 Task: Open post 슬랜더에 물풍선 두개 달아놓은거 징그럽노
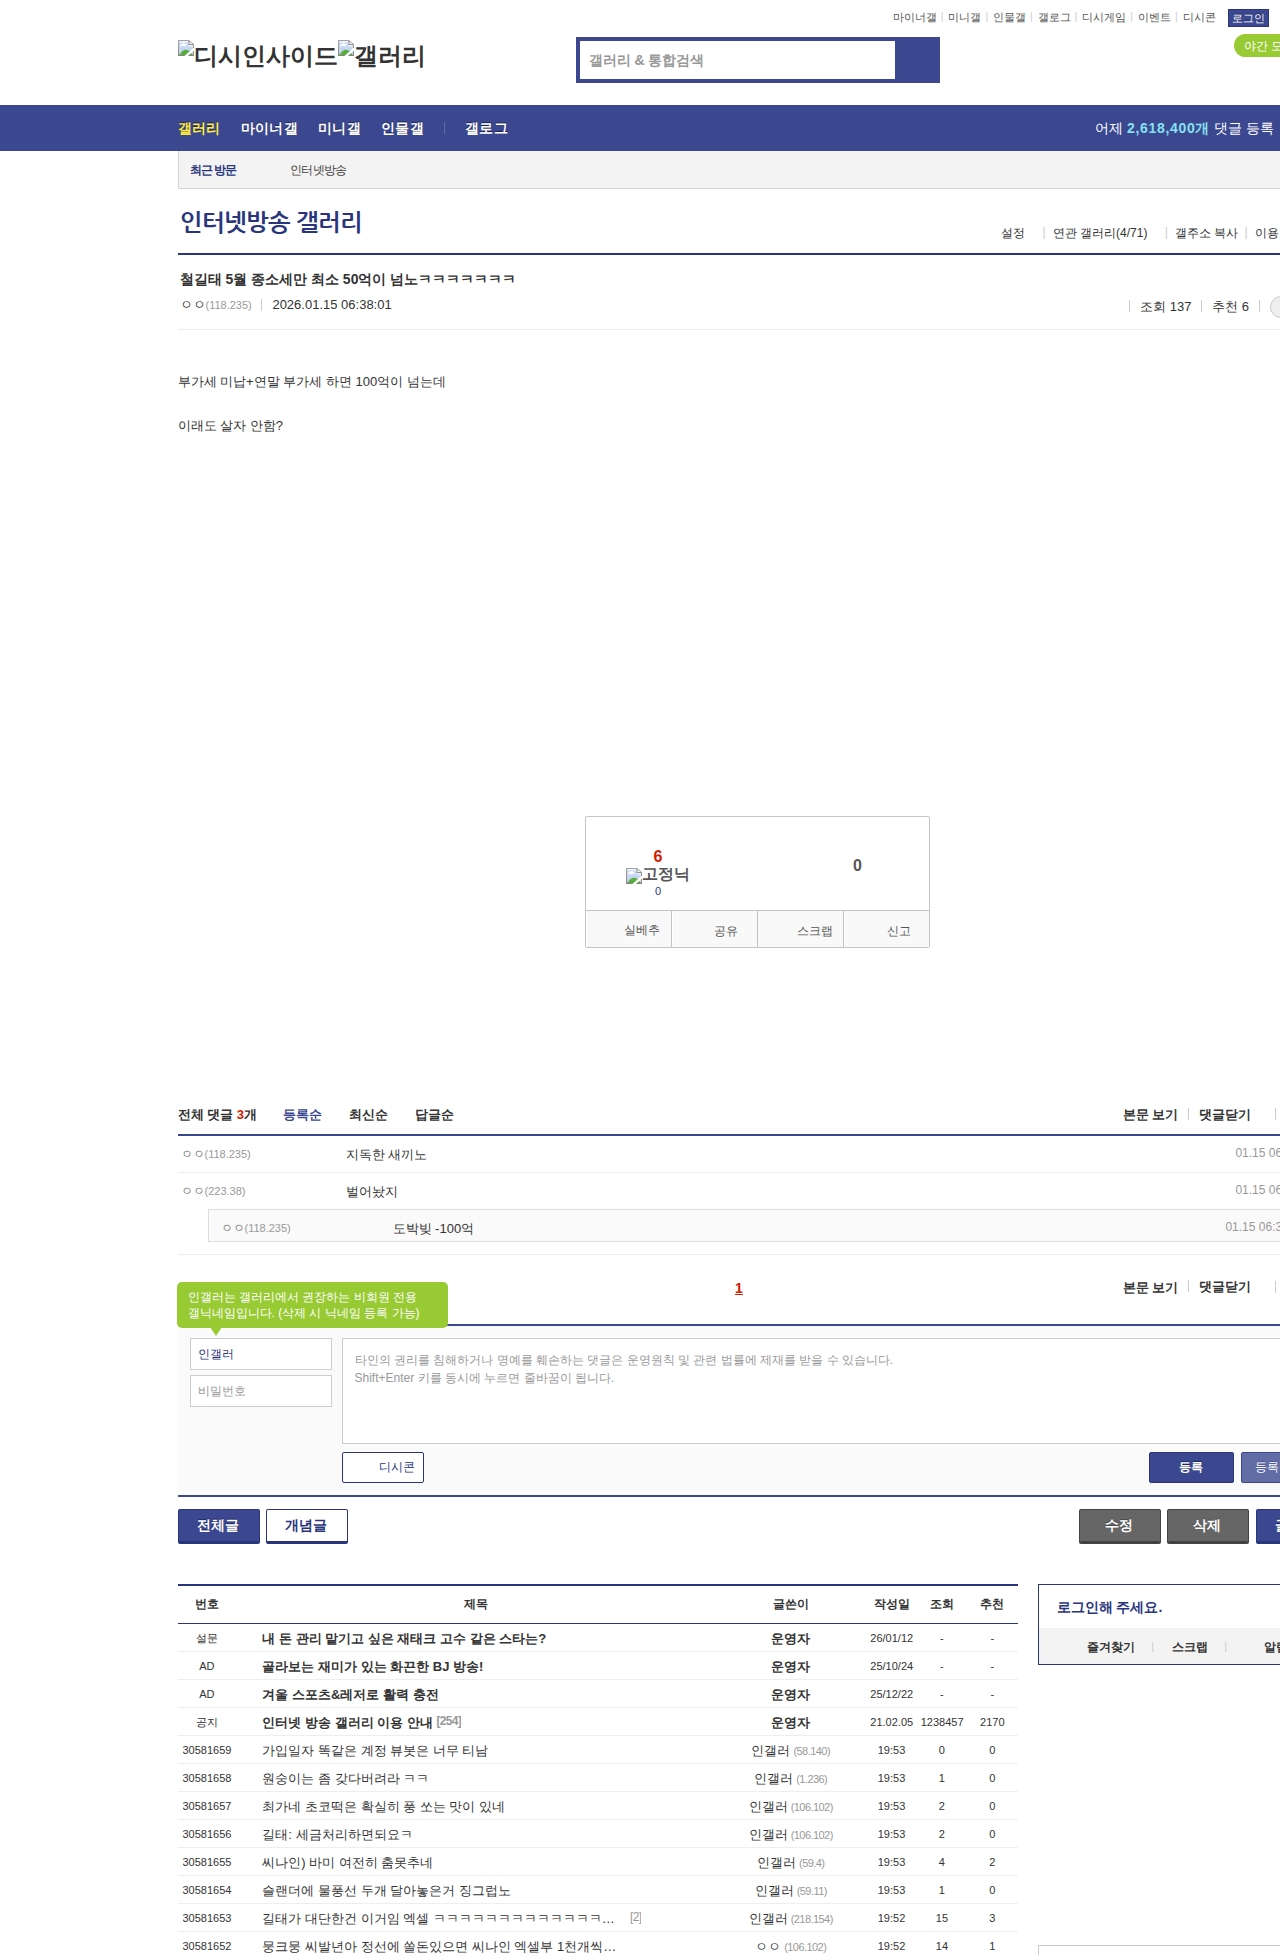click(x=386, y=1891)
